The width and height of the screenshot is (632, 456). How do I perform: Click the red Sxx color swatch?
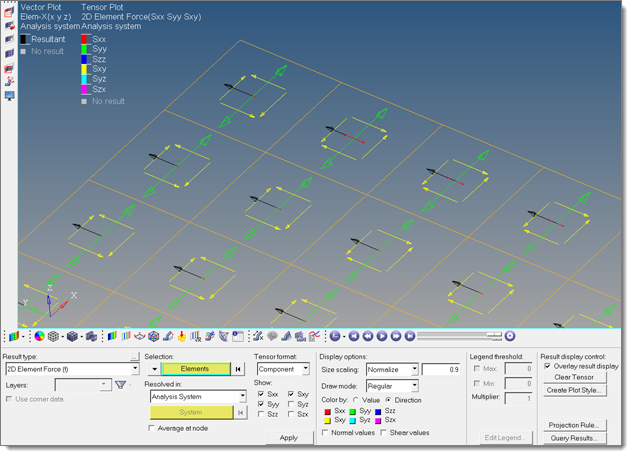click(326, 411)
